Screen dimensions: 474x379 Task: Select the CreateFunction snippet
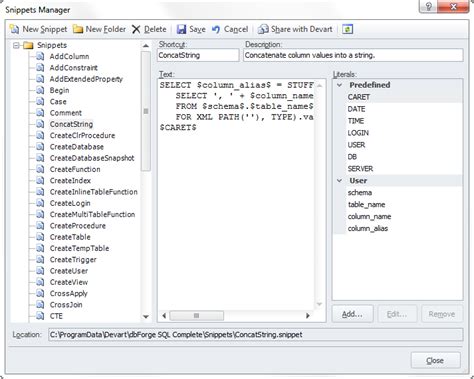pos(75,169)
